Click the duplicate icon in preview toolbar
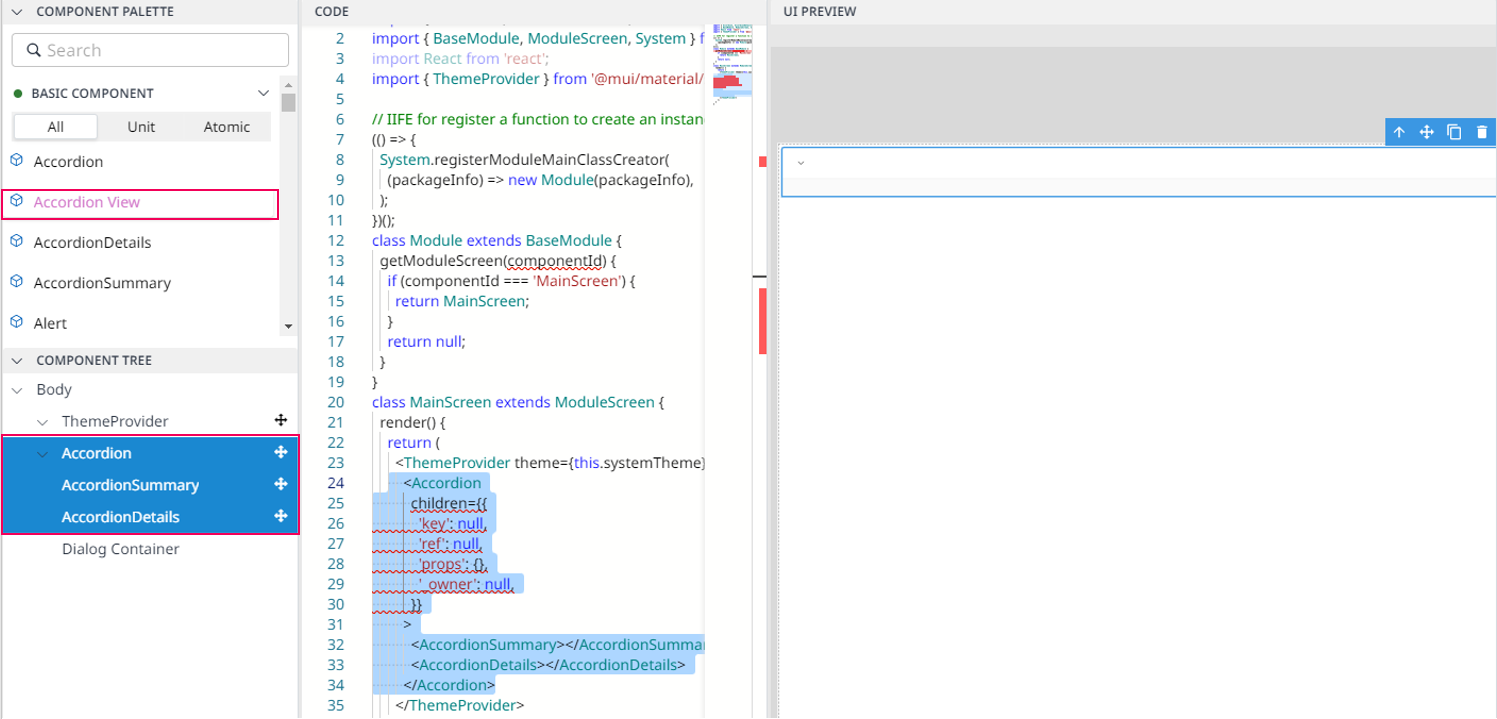 point(1454,132)
